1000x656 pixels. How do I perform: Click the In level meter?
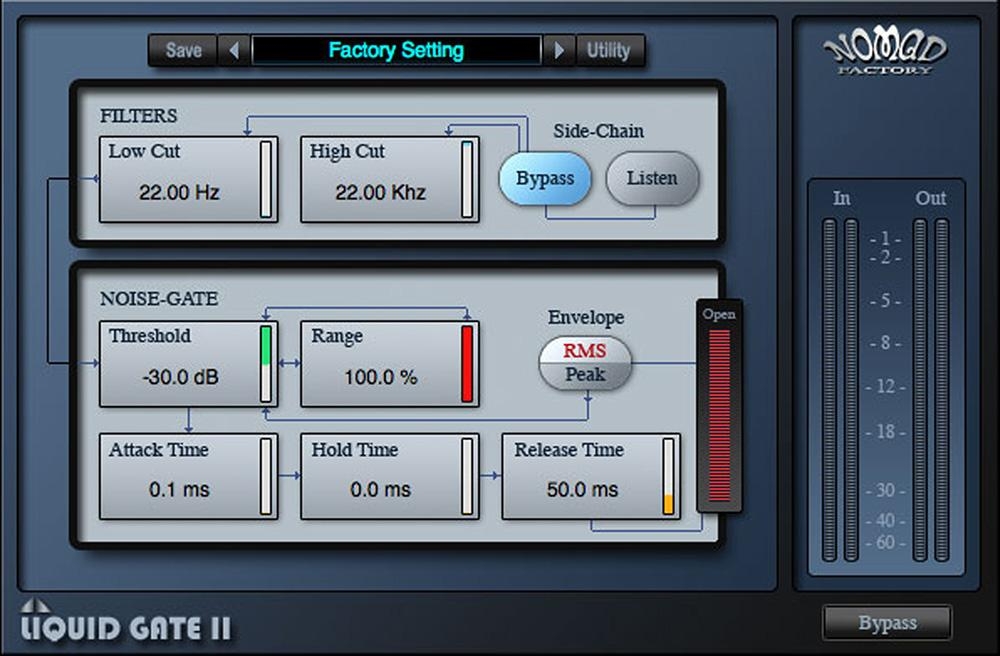click(x=840, y=390)
